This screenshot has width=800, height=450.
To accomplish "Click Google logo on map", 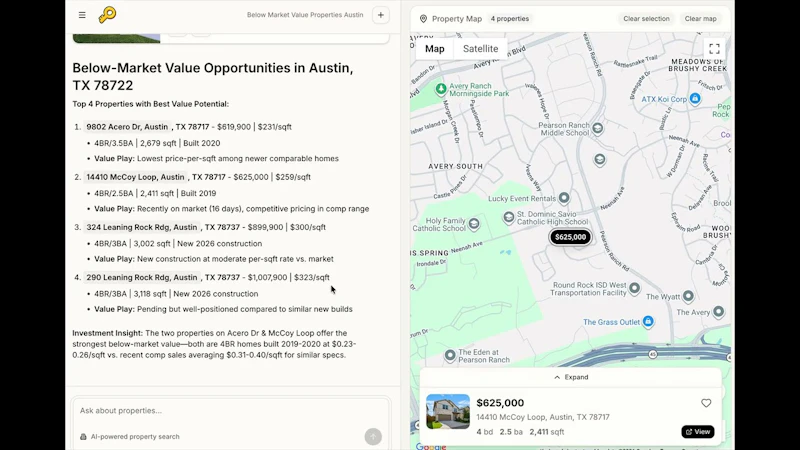I will pyautogui.click(x=431, y=446).
